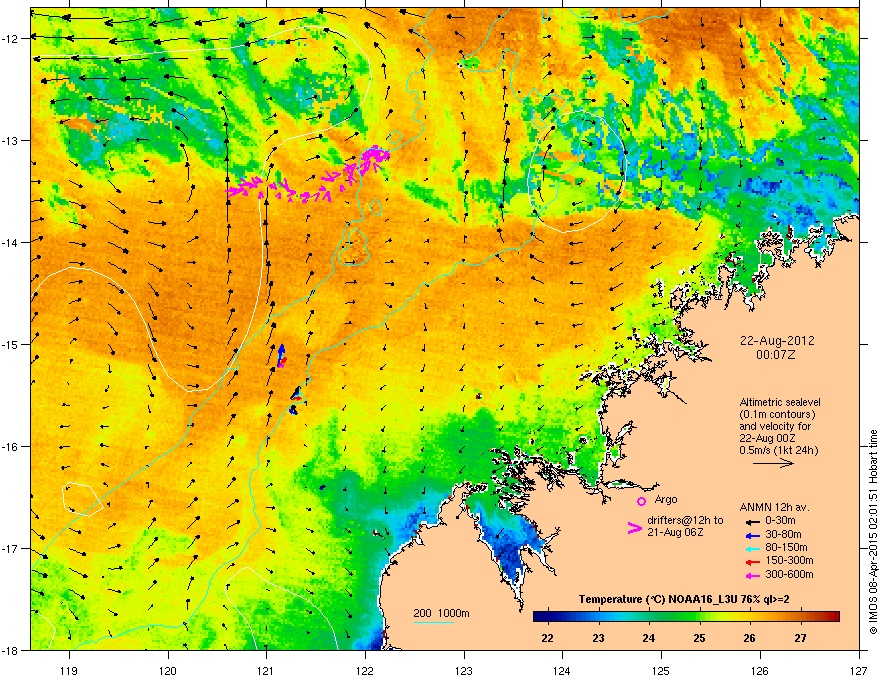
Task: Click the '00:07Z' time label
Action: tap(776, 355)
